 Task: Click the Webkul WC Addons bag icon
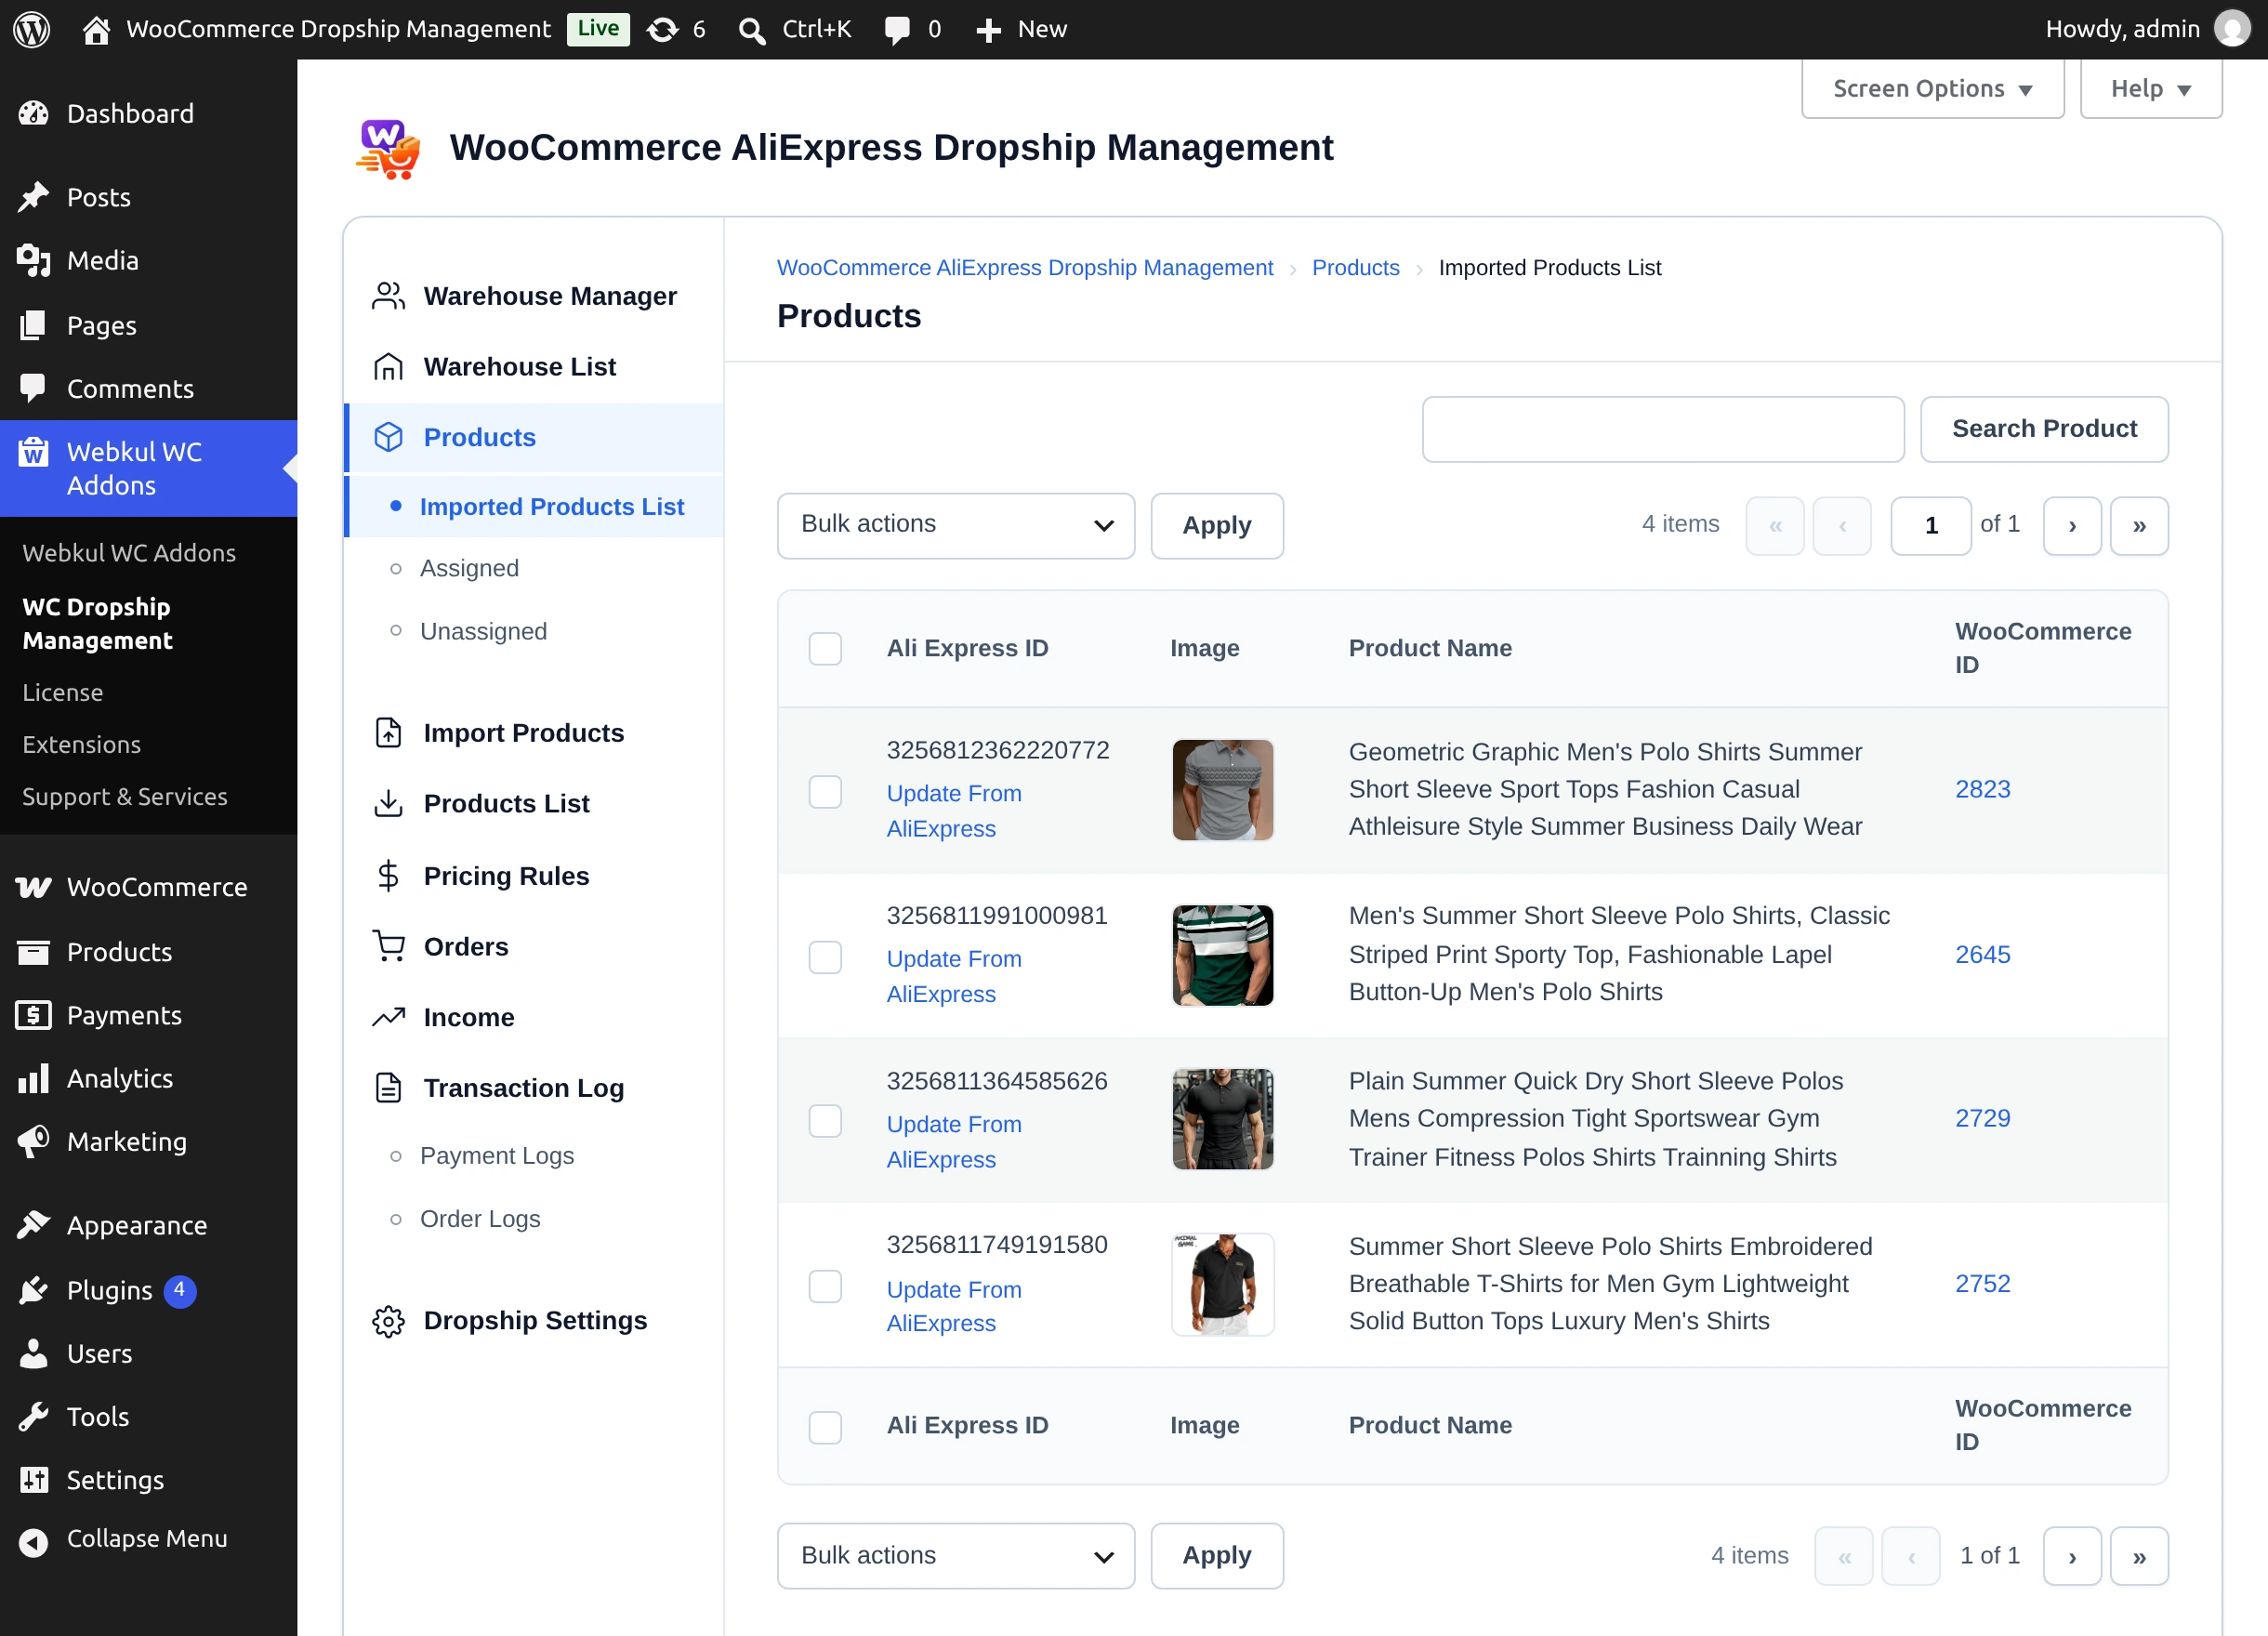pyautogui.click(x=34, y=453)
